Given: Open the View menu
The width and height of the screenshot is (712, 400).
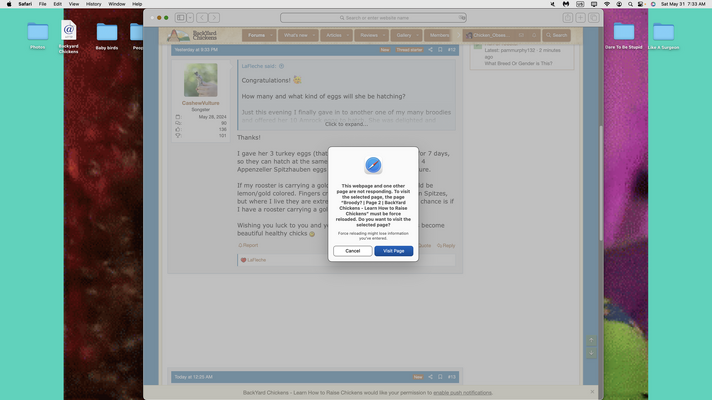Looking at the screenshot, I should (74, 4).
